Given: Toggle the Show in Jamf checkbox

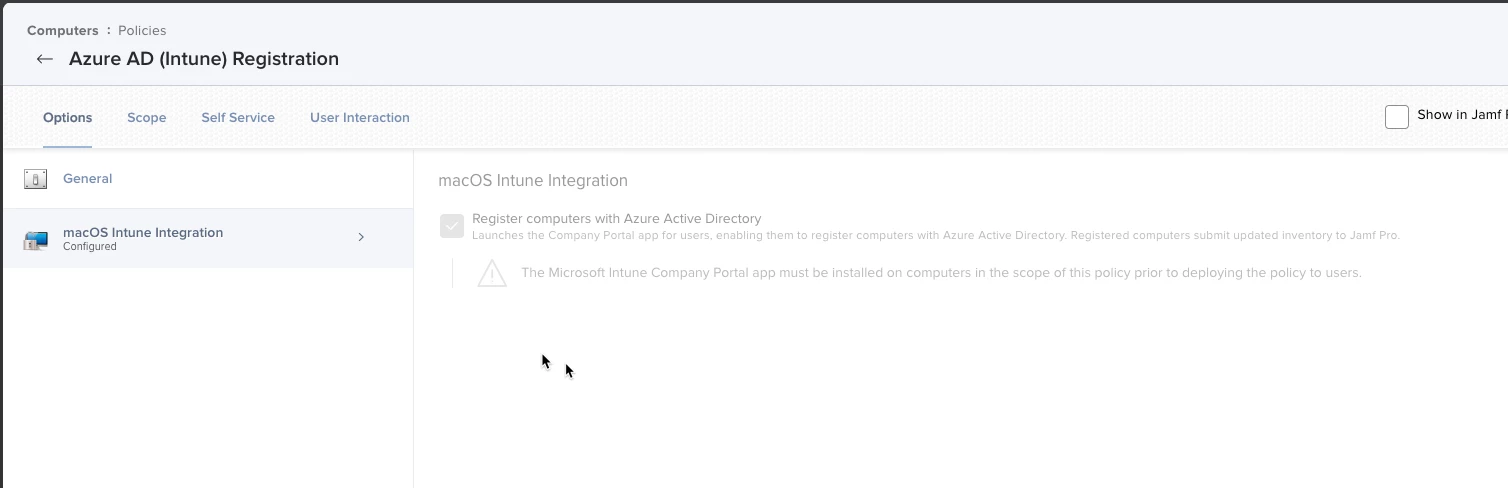Looking at the screenshot, I should (x=1397, y=117).
